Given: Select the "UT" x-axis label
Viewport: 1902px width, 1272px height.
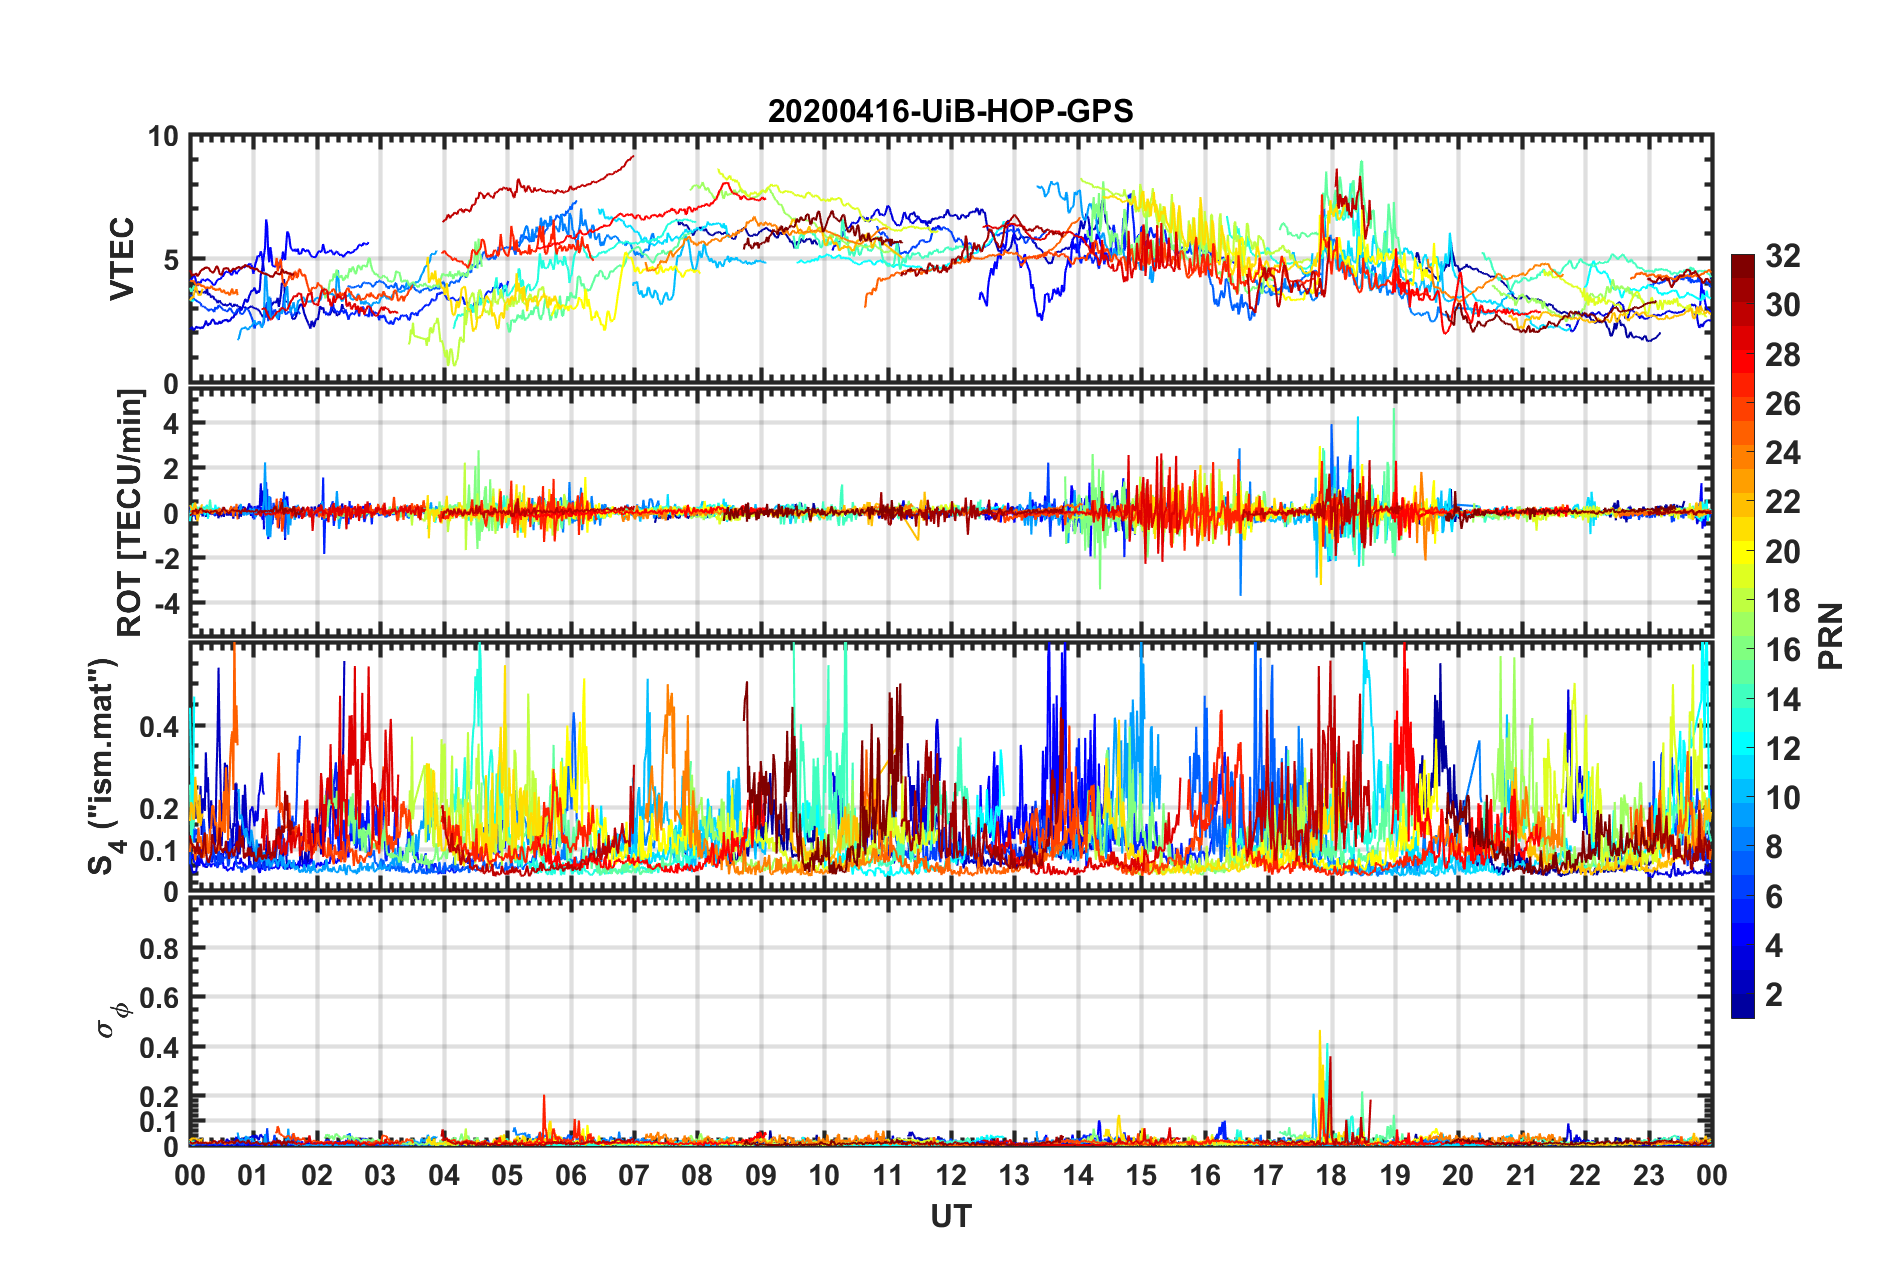Looking at the screenshot, I should pos(950,1216).
